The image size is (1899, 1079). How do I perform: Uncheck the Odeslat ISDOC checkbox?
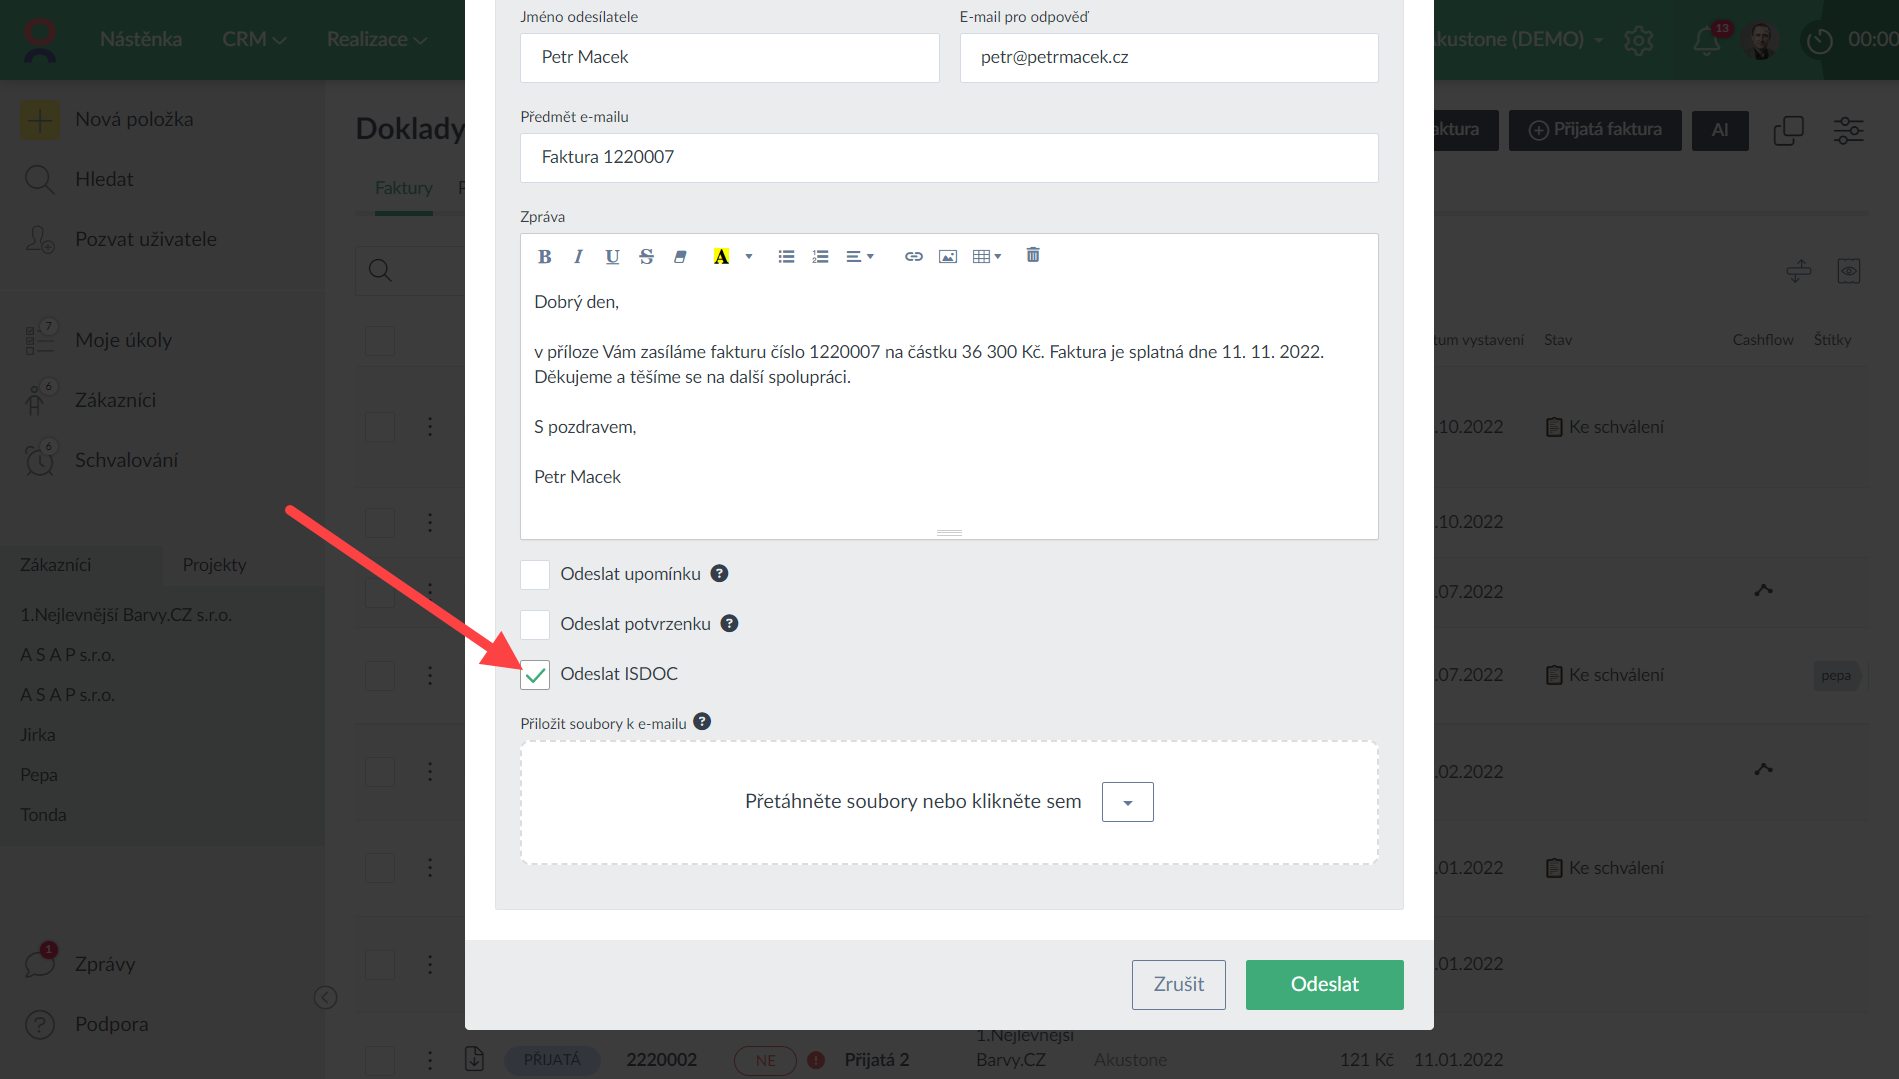click(x=535, y=675)
